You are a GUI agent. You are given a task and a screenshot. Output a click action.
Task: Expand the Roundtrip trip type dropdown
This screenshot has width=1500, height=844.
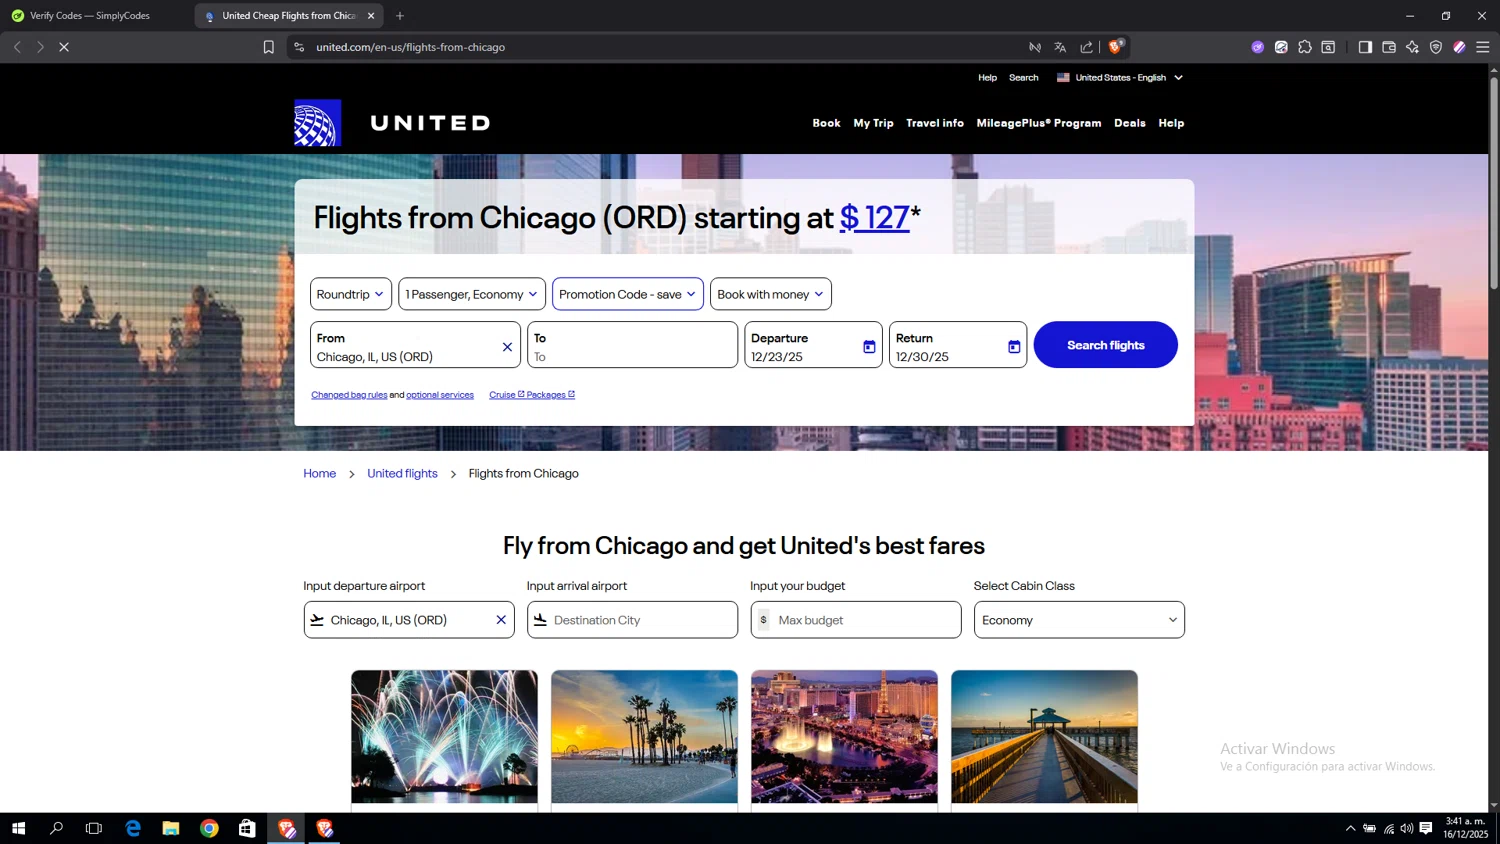tap(351, 294)
